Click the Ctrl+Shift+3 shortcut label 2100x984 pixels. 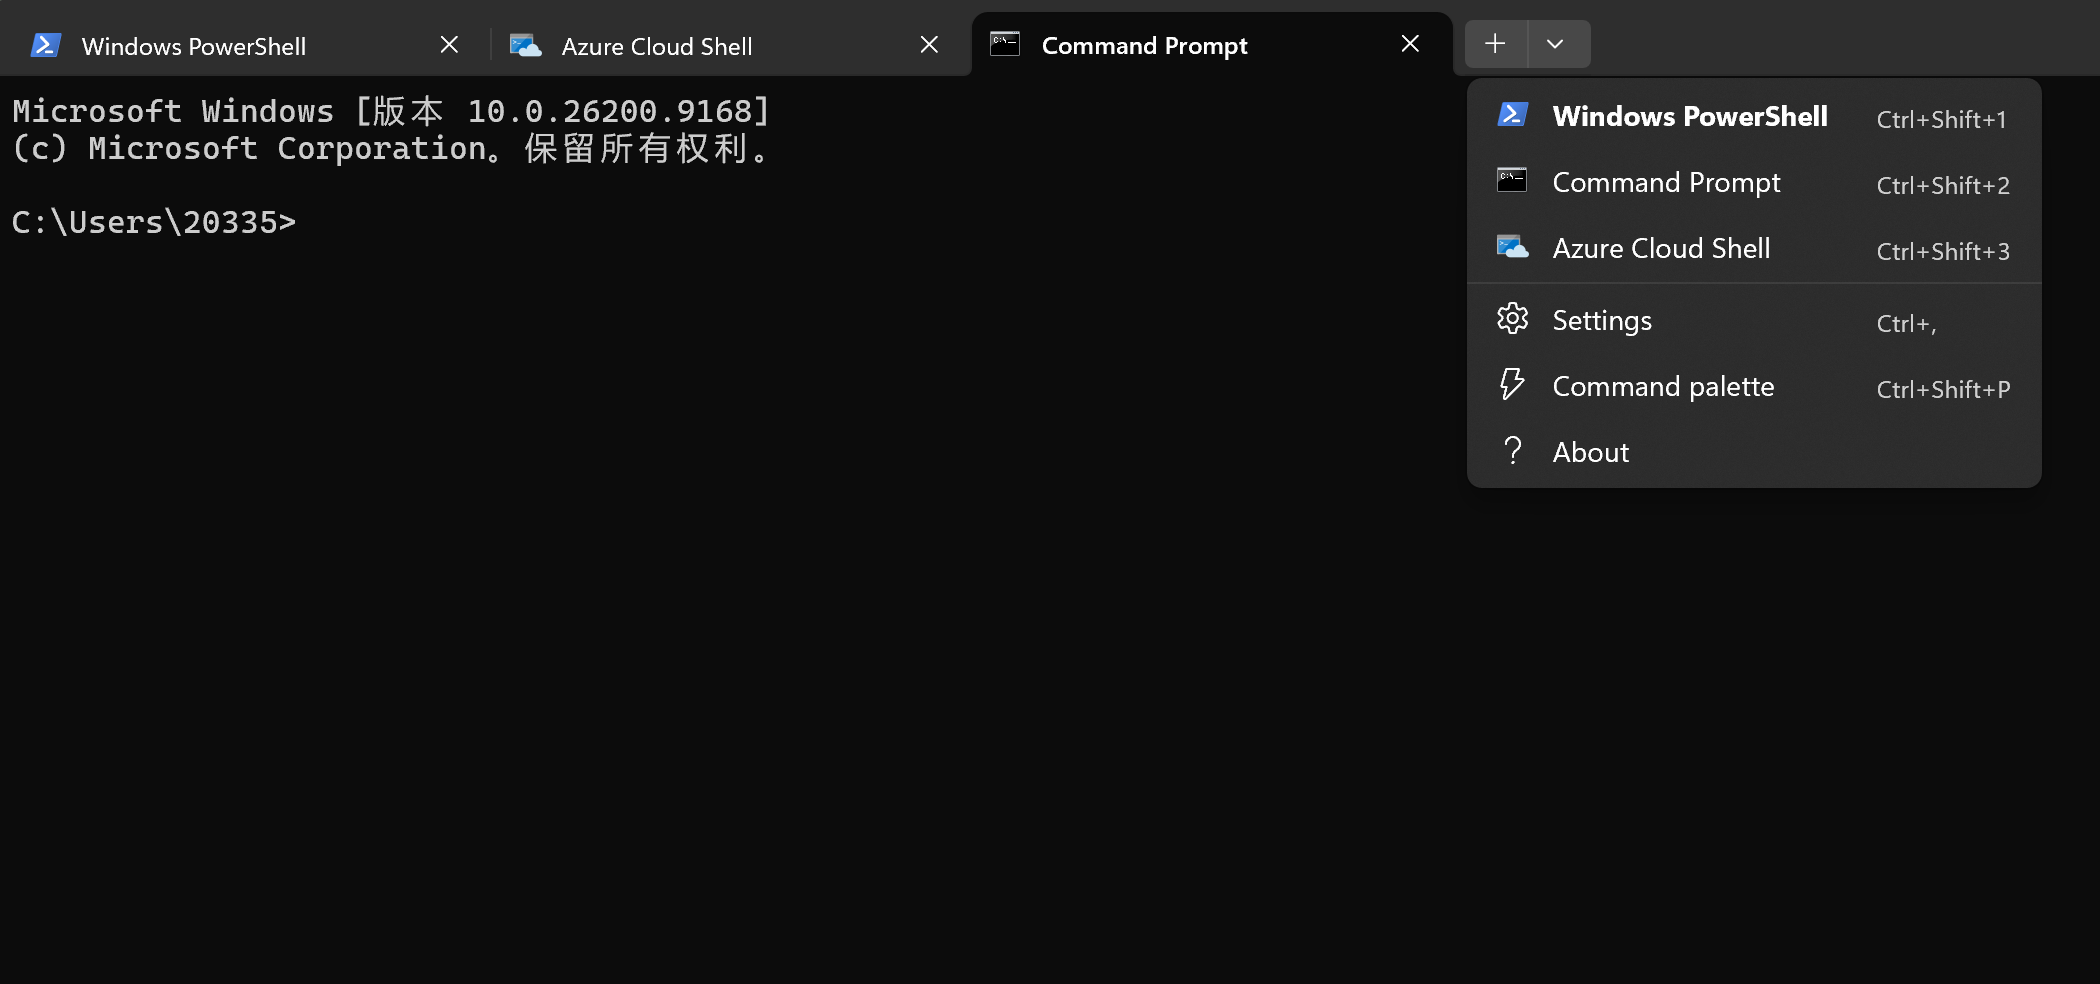pyautogui.click(x=1943, y=252)
